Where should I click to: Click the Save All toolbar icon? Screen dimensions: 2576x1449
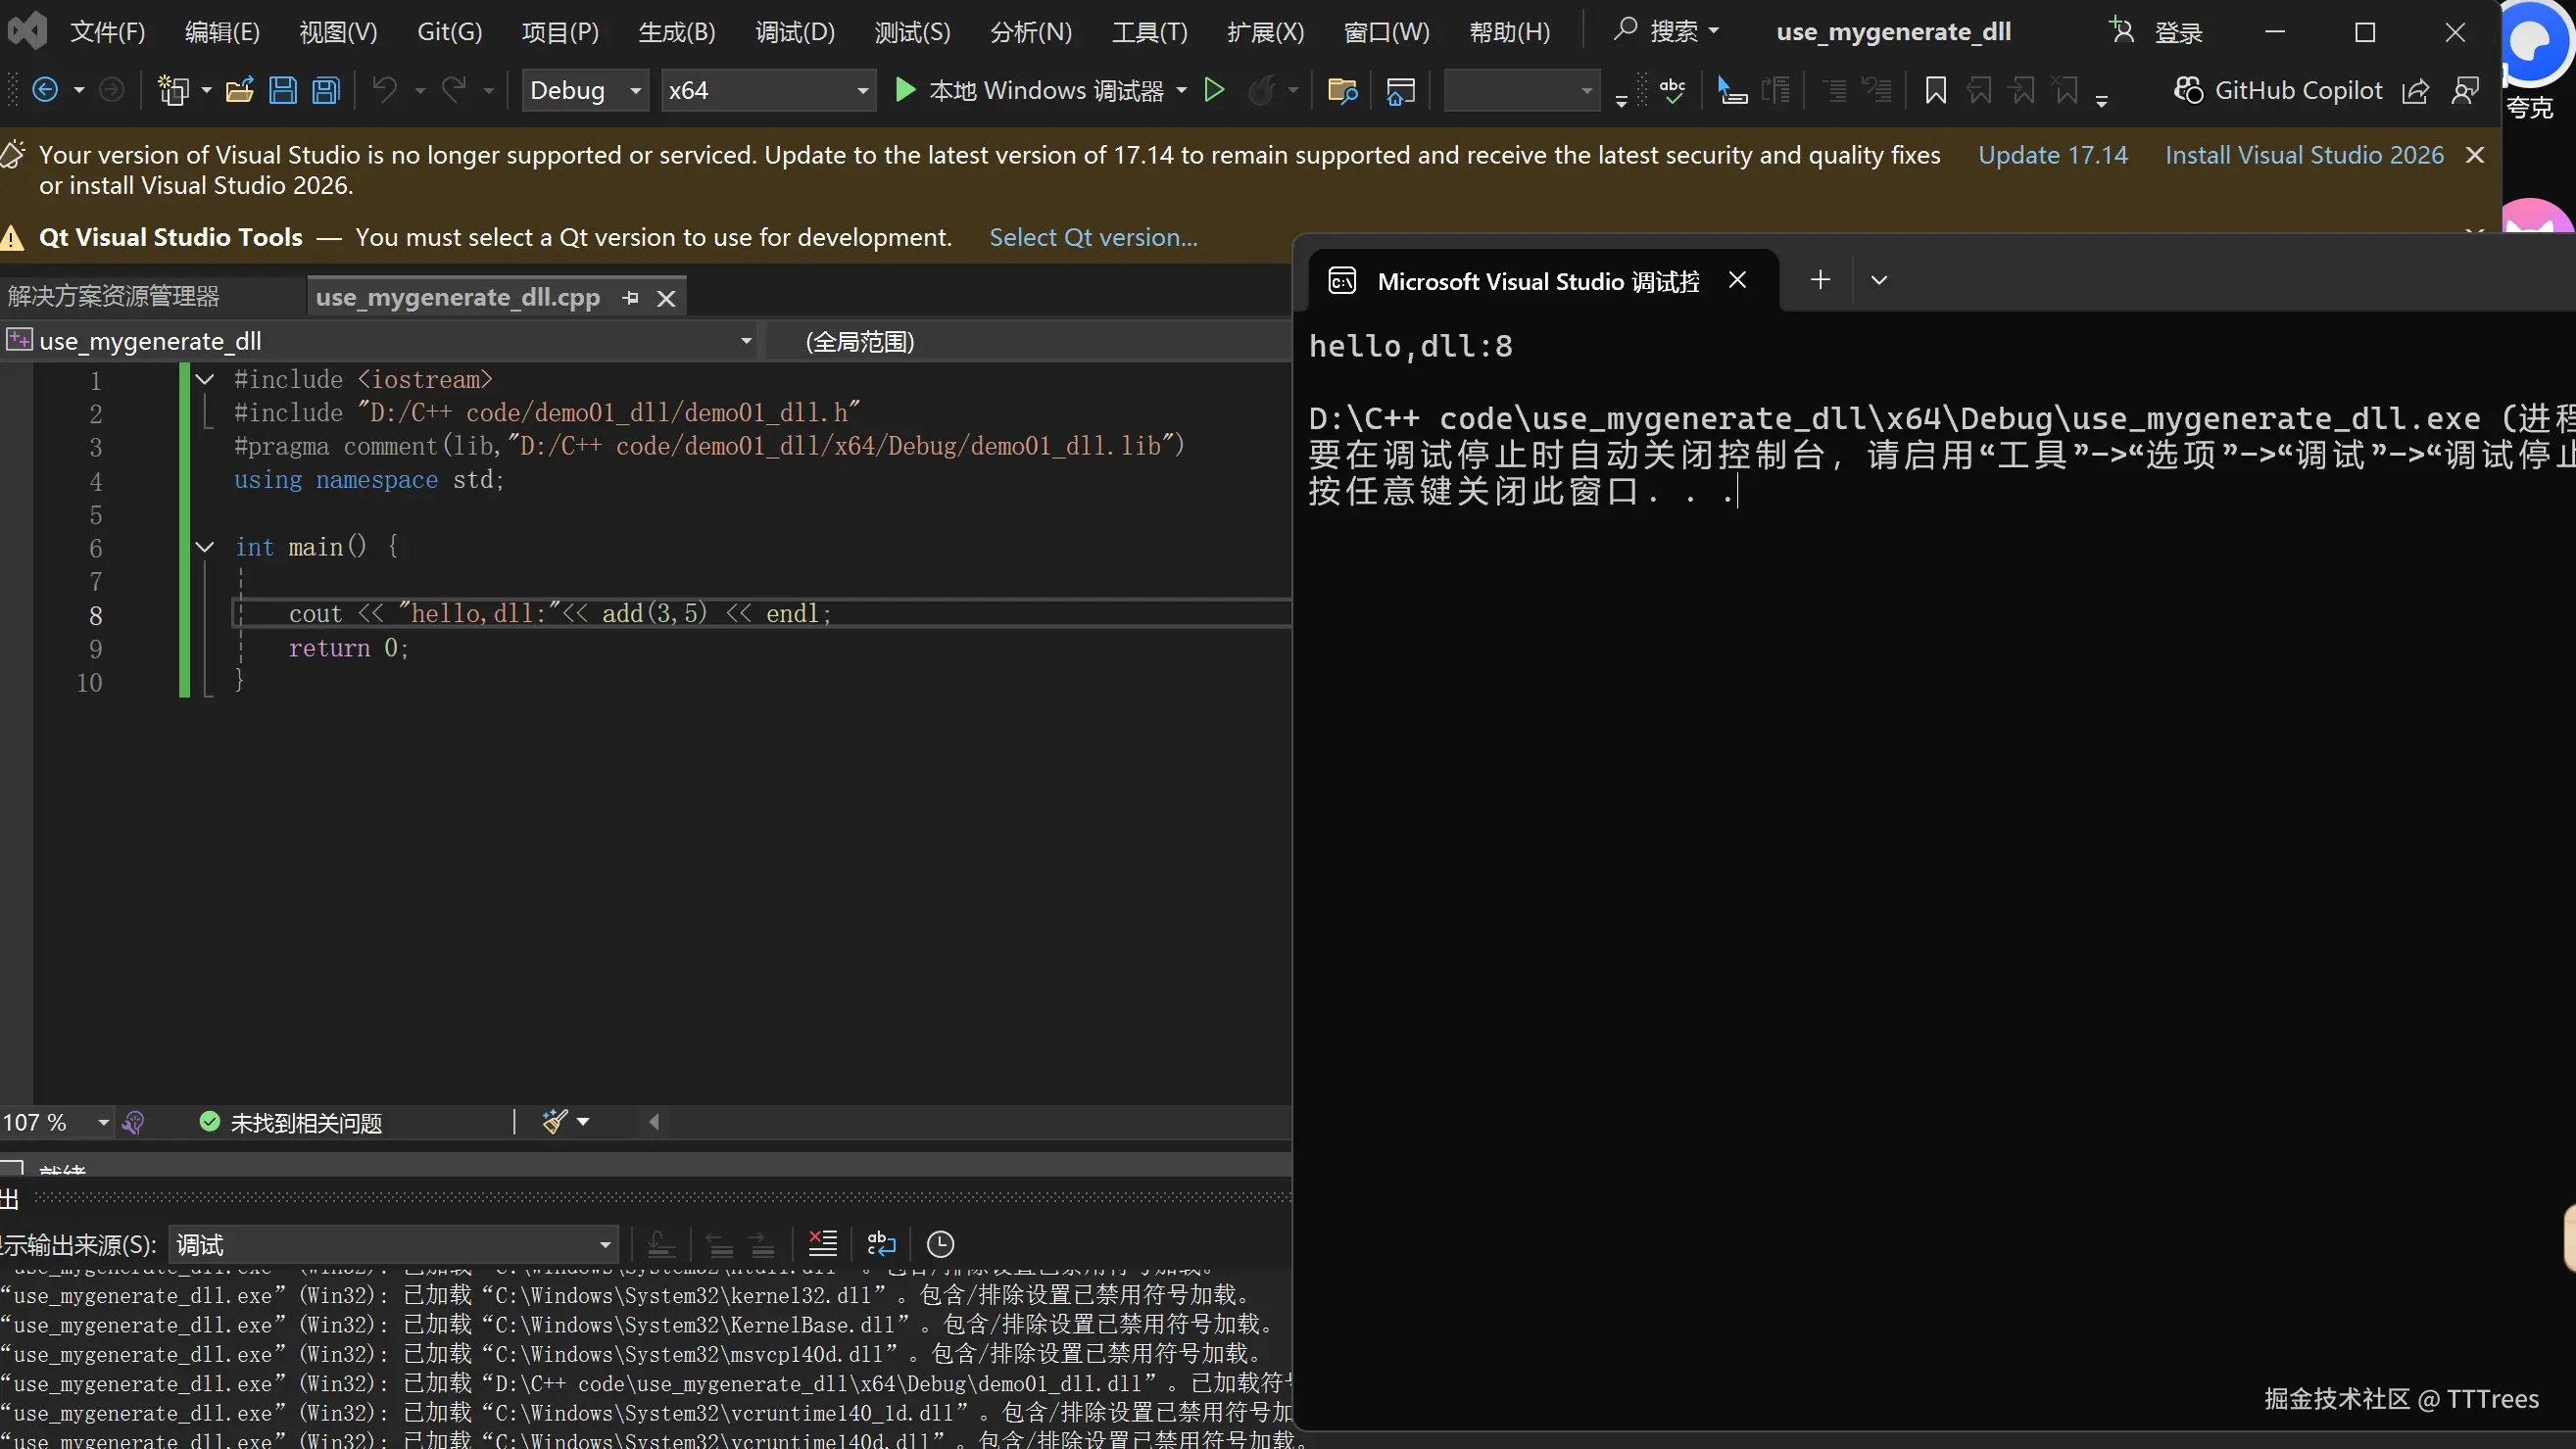tap(326, 91)
